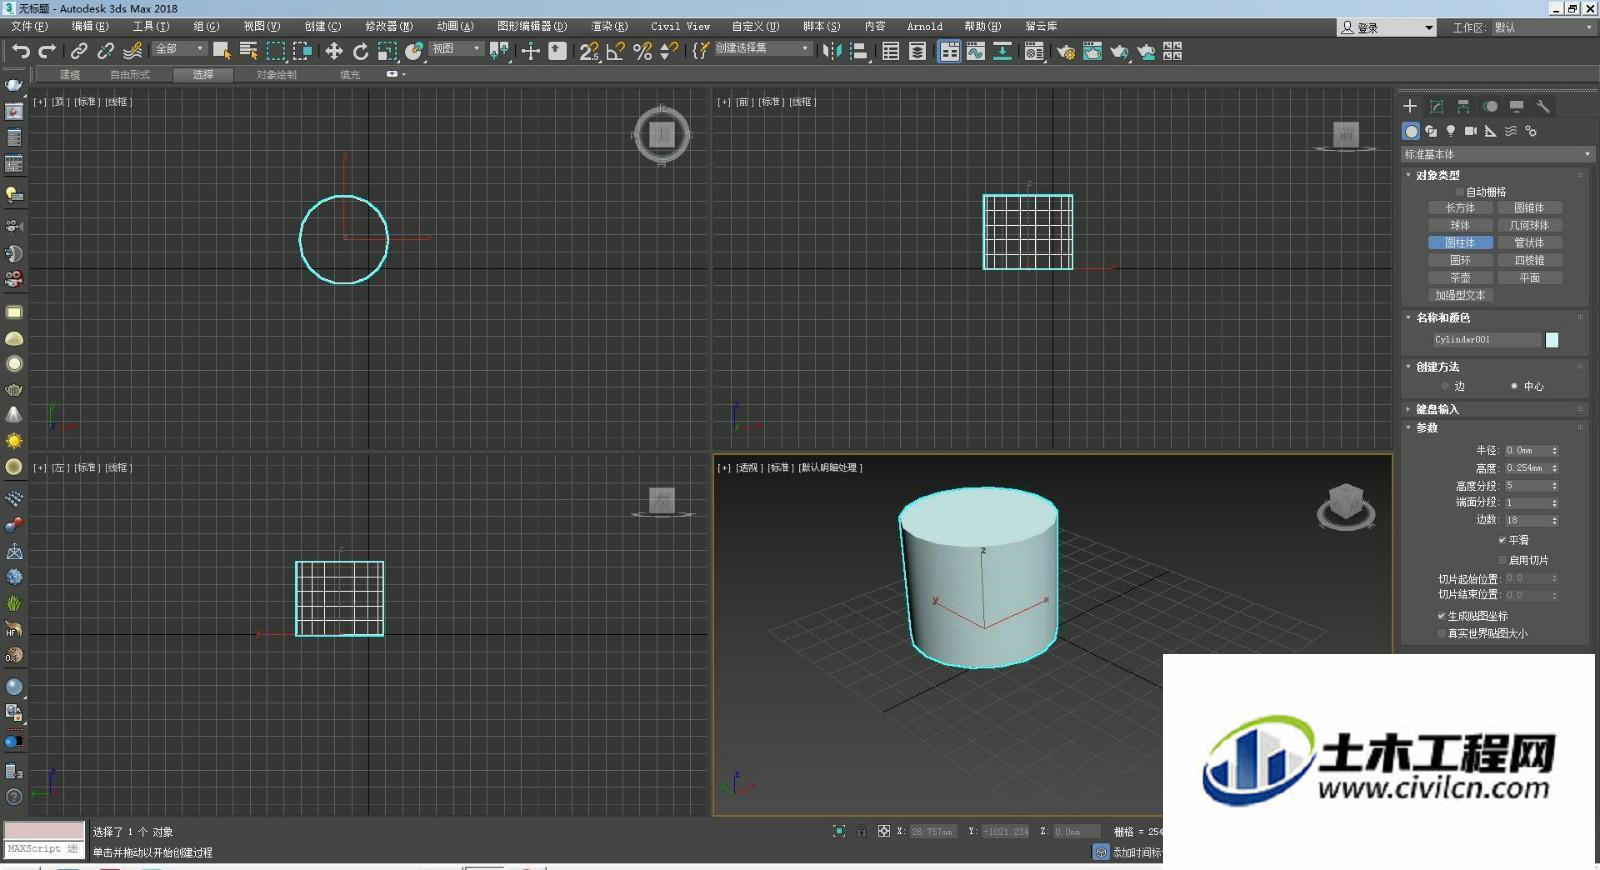Click the object color swatch beside Cylinder001

pyautogui.click(x=1552, y=340)
